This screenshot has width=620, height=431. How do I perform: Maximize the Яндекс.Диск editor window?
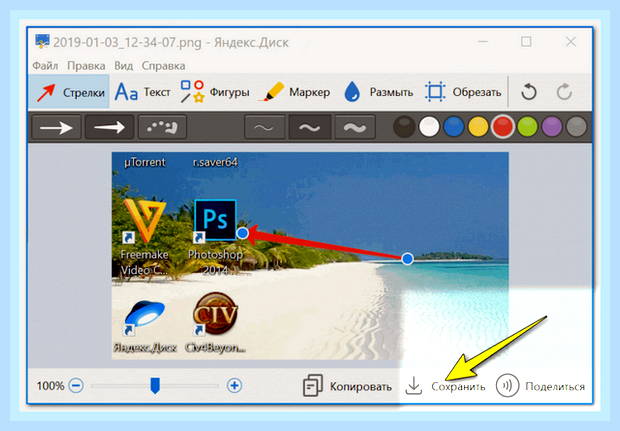click(526, 42)
